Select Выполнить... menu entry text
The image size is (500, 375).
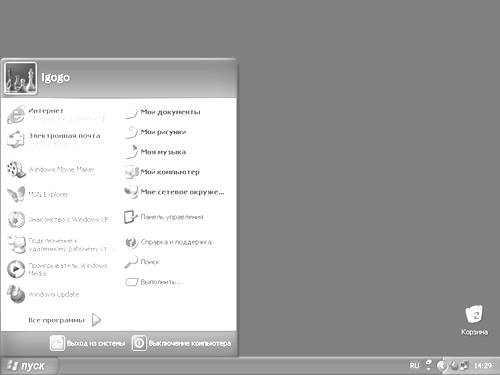click(x=162, y=282)
